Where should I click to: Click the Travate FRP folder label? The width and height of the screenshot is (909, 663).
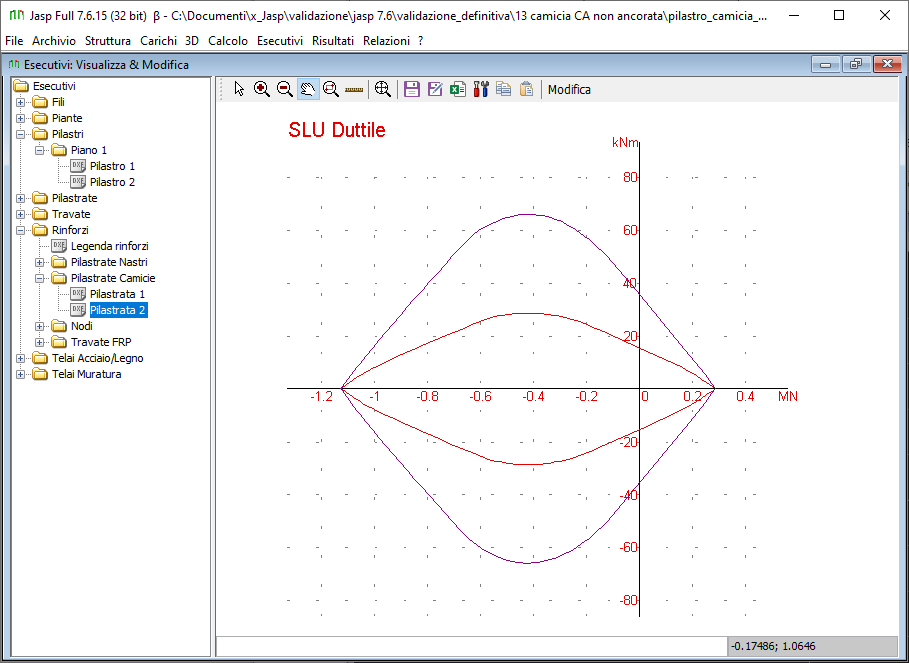[101, 342]
